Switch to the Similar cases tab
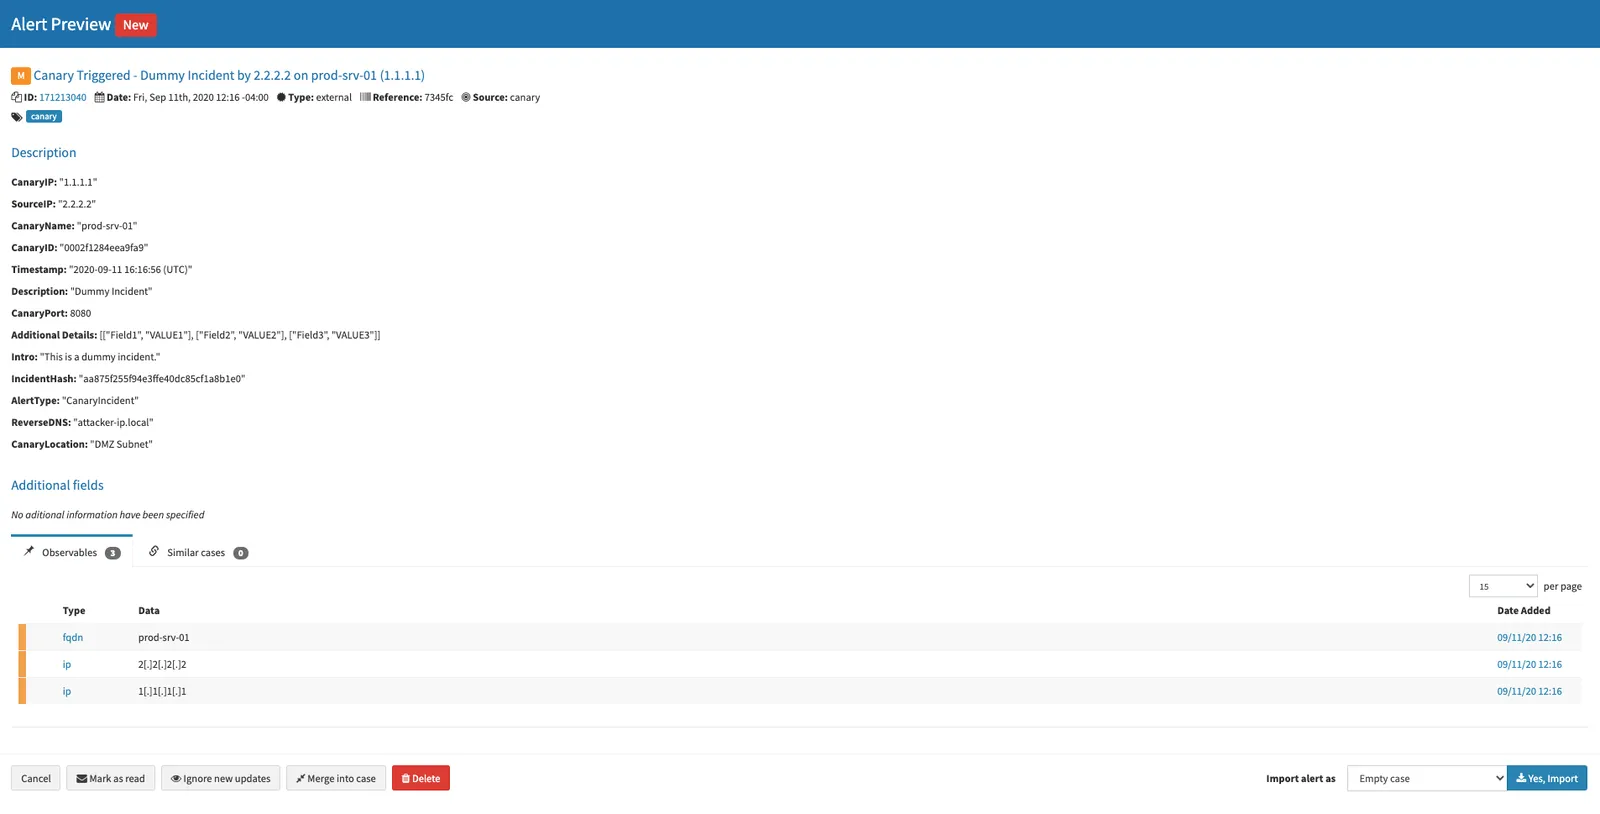The height and width of the screenshot is (814, 1600). click(x=198, y=552)
